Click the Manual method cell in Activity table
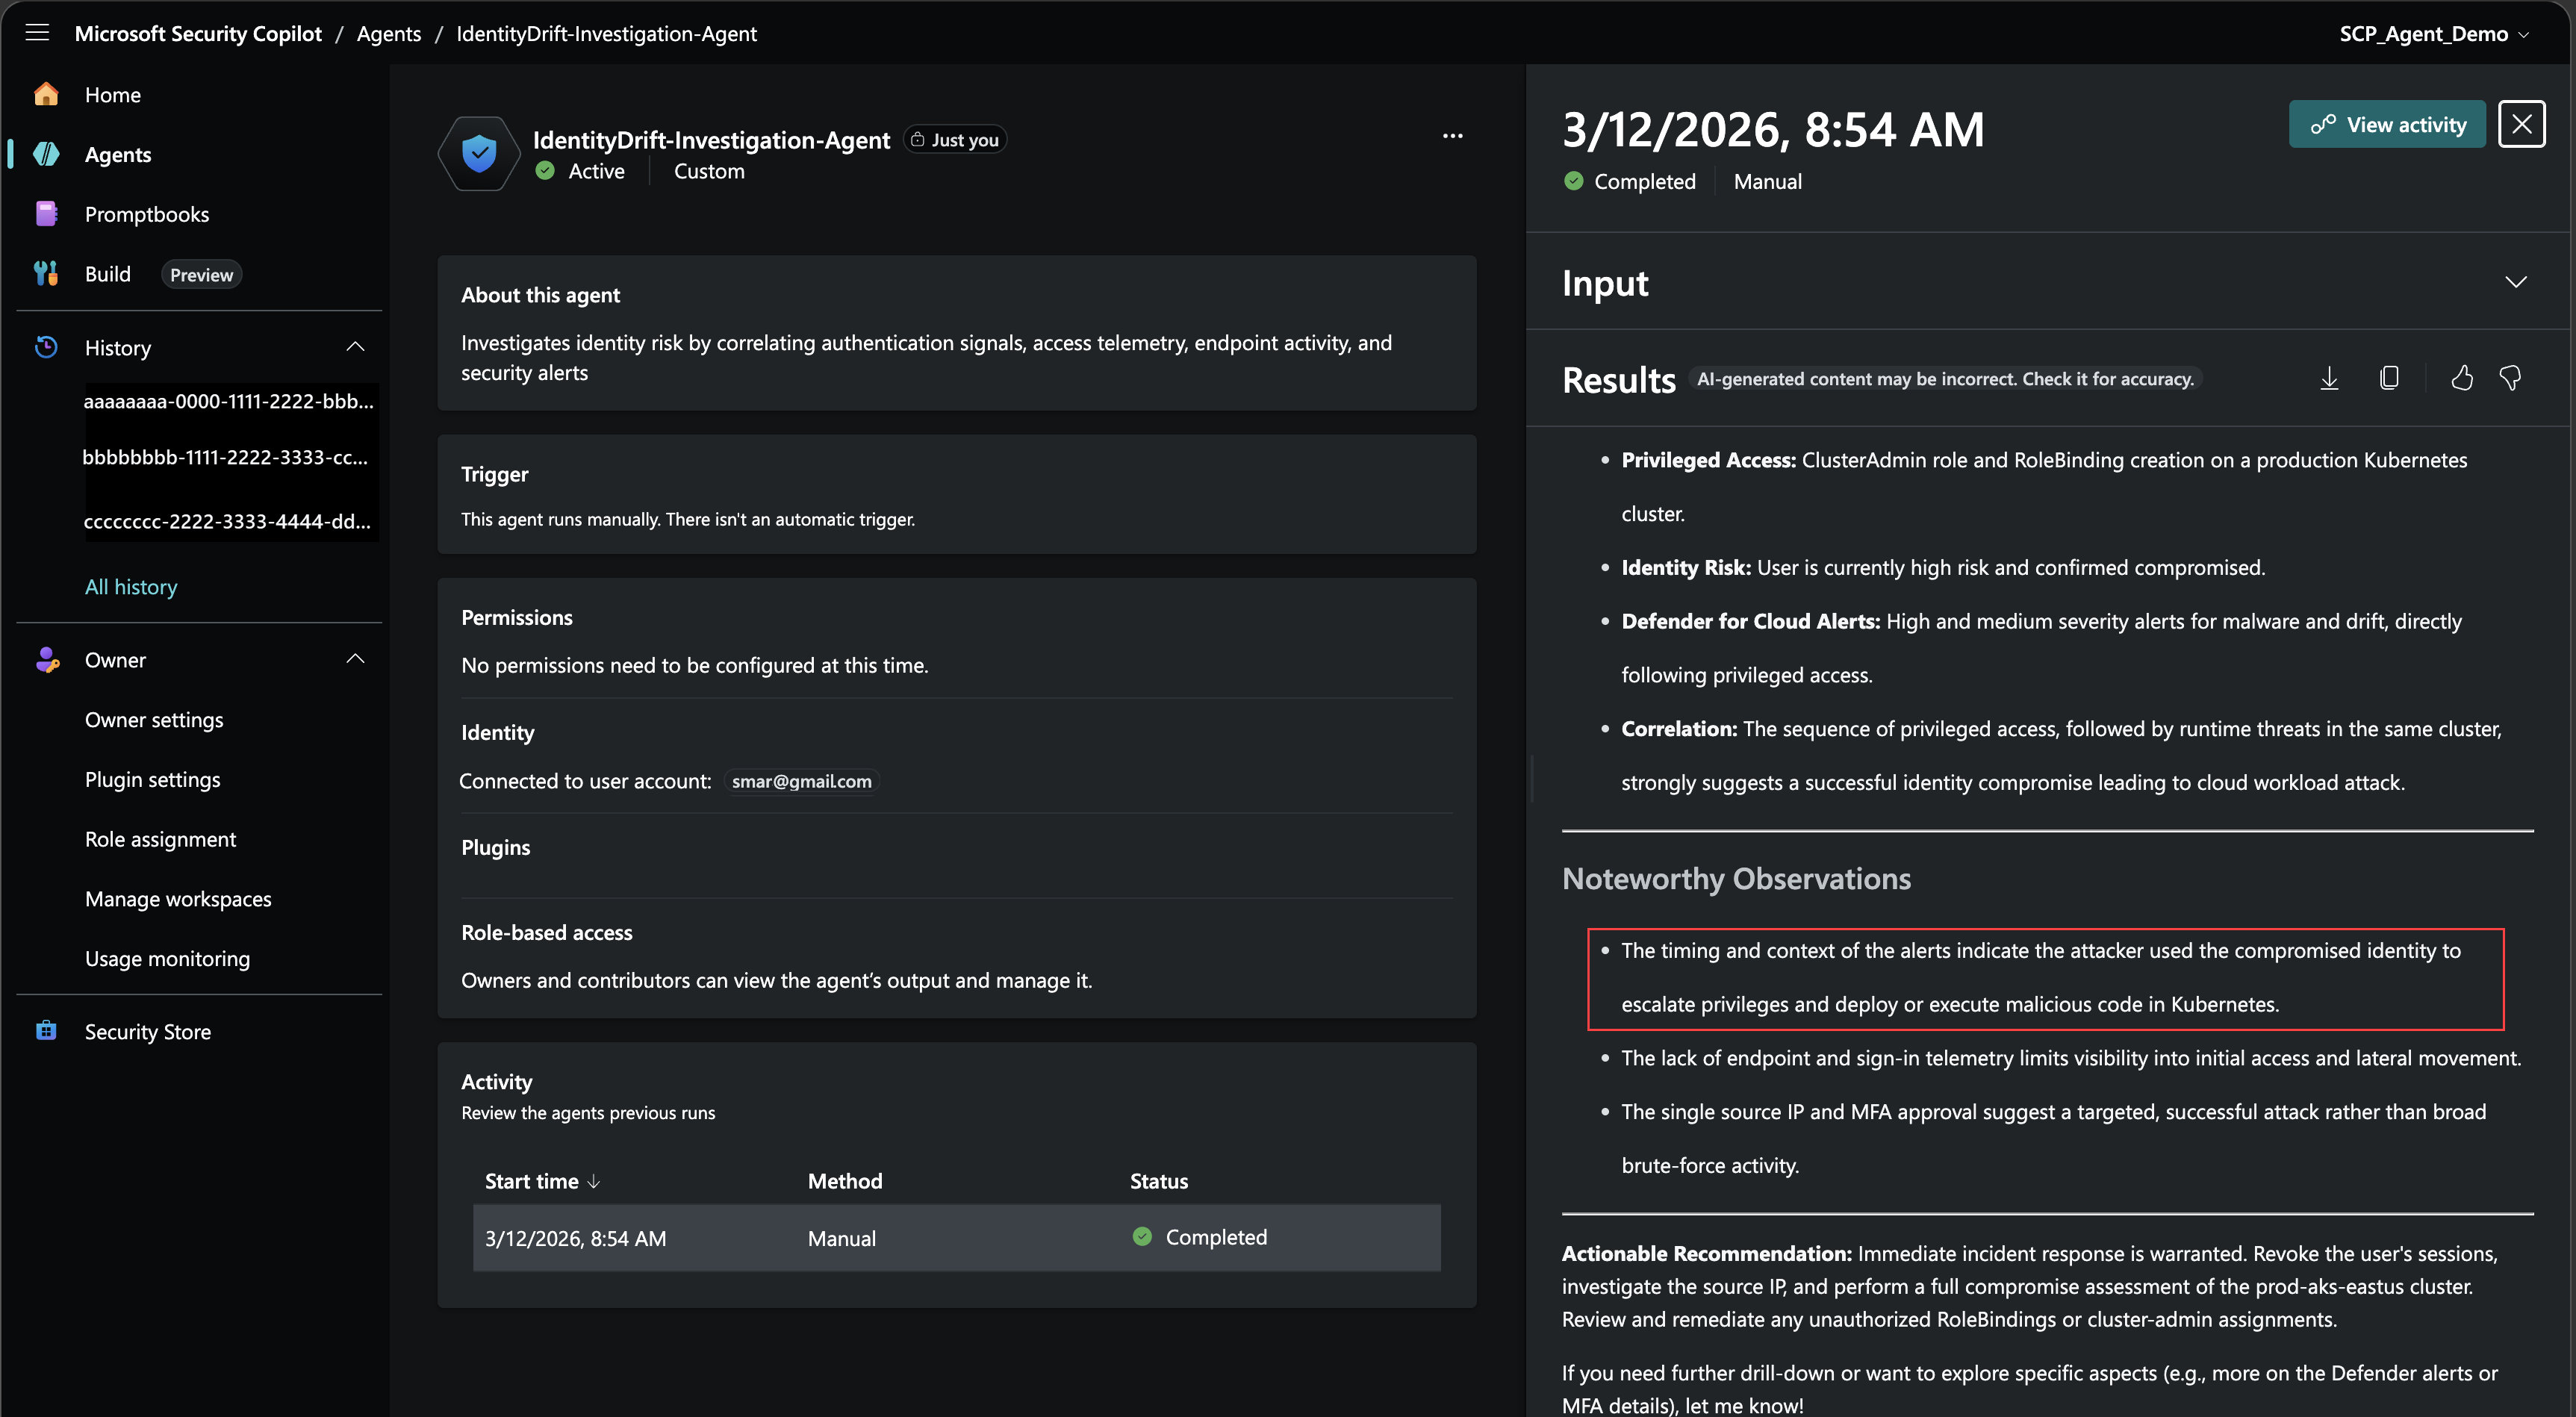Screen dimensions: 2576x1417 click(x=842, y=1238)
